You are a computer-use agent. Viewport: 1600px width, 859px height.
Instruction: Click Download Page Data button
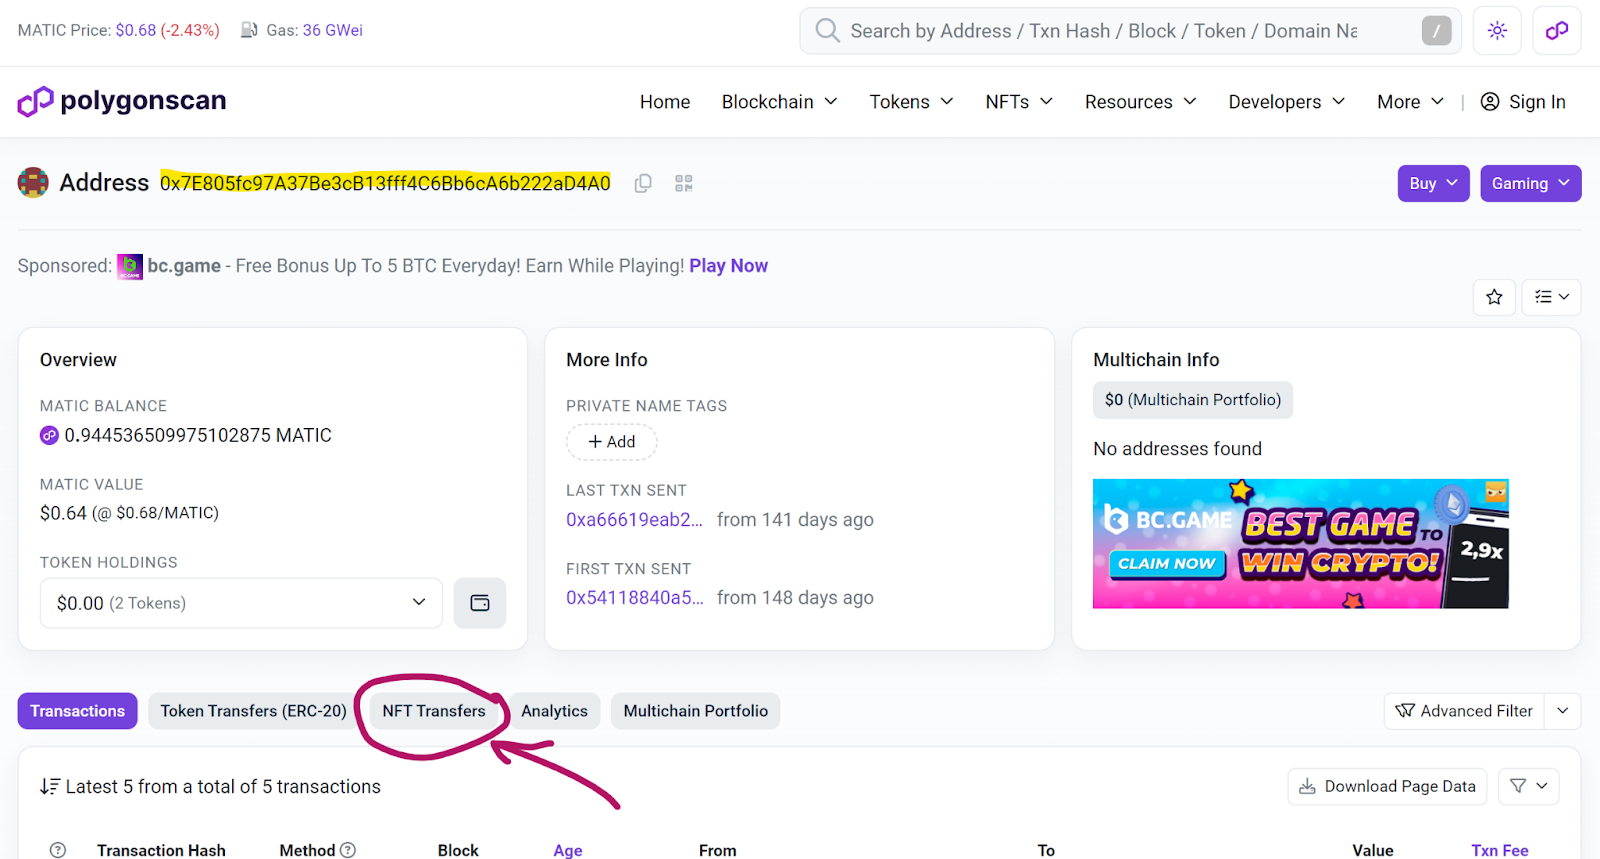(1388, 786)
